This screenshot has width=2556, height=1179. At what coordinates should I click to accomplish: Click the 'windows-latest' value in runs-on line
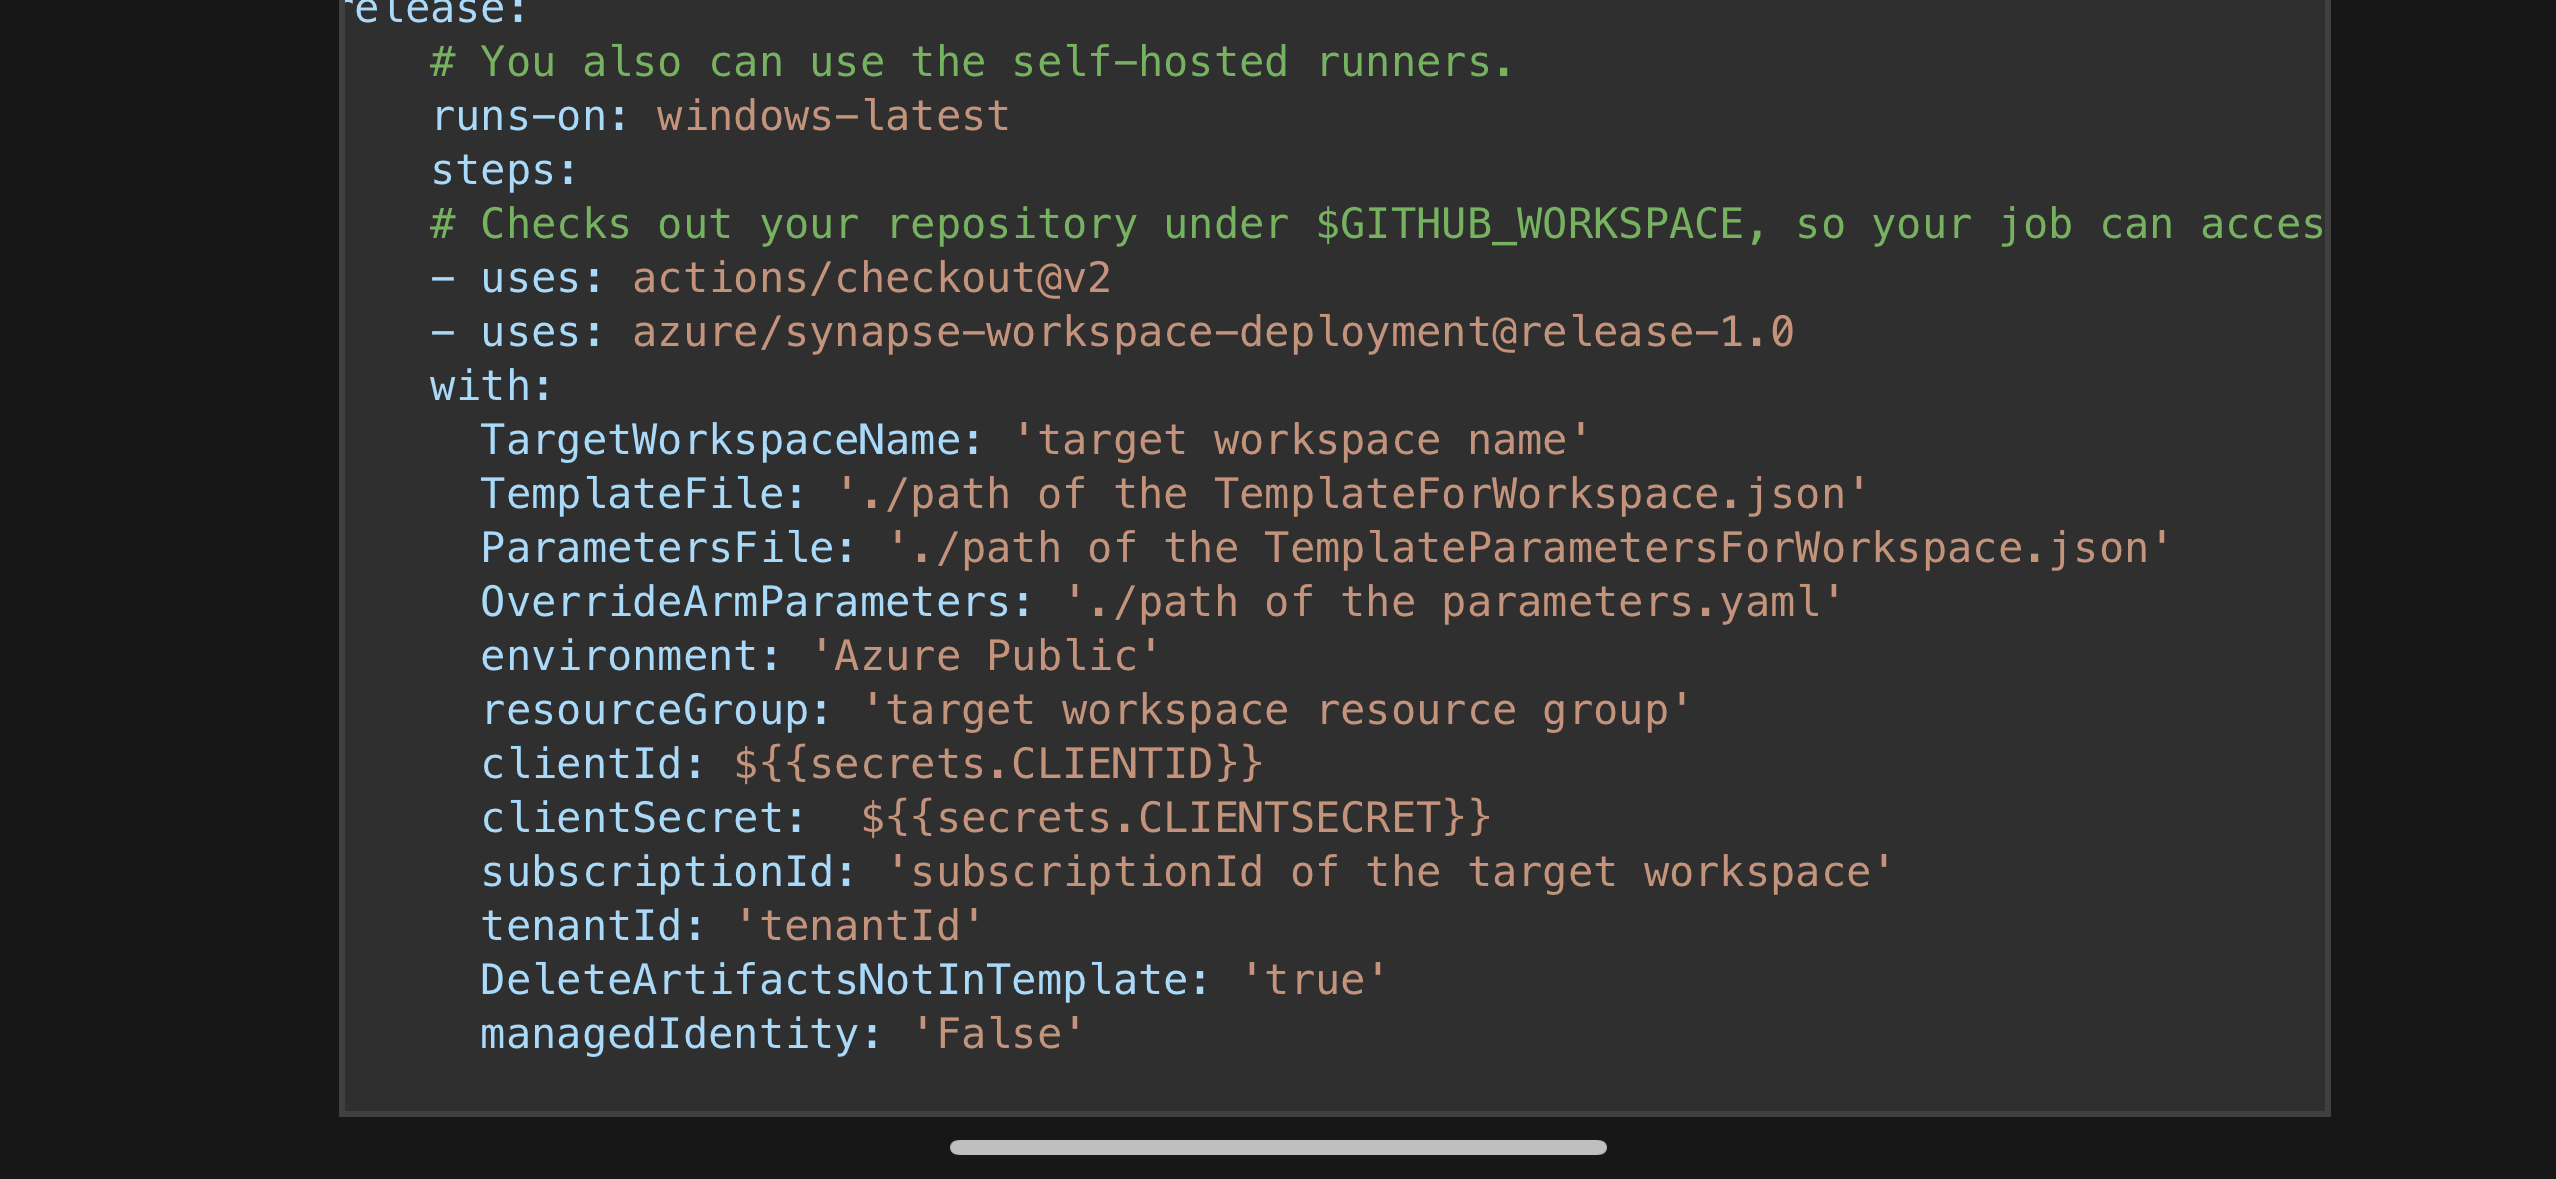click(833, 116)
